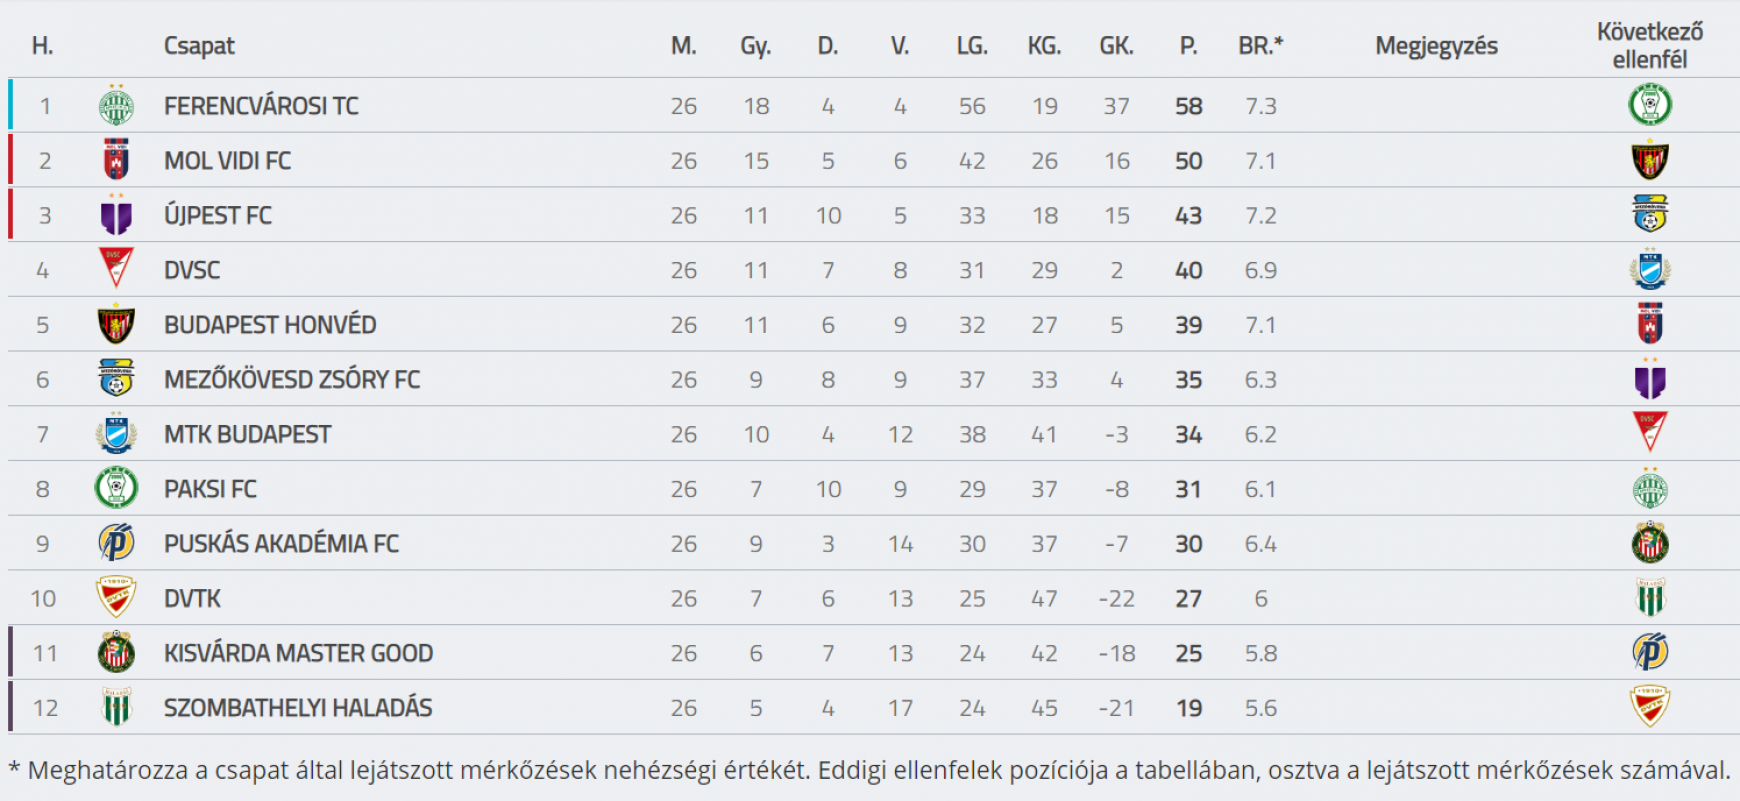This screenshot has height=801, width=1740.
Task: Open SZOMBATHELYI HALADÁS team link
Action: pos(298,708)
